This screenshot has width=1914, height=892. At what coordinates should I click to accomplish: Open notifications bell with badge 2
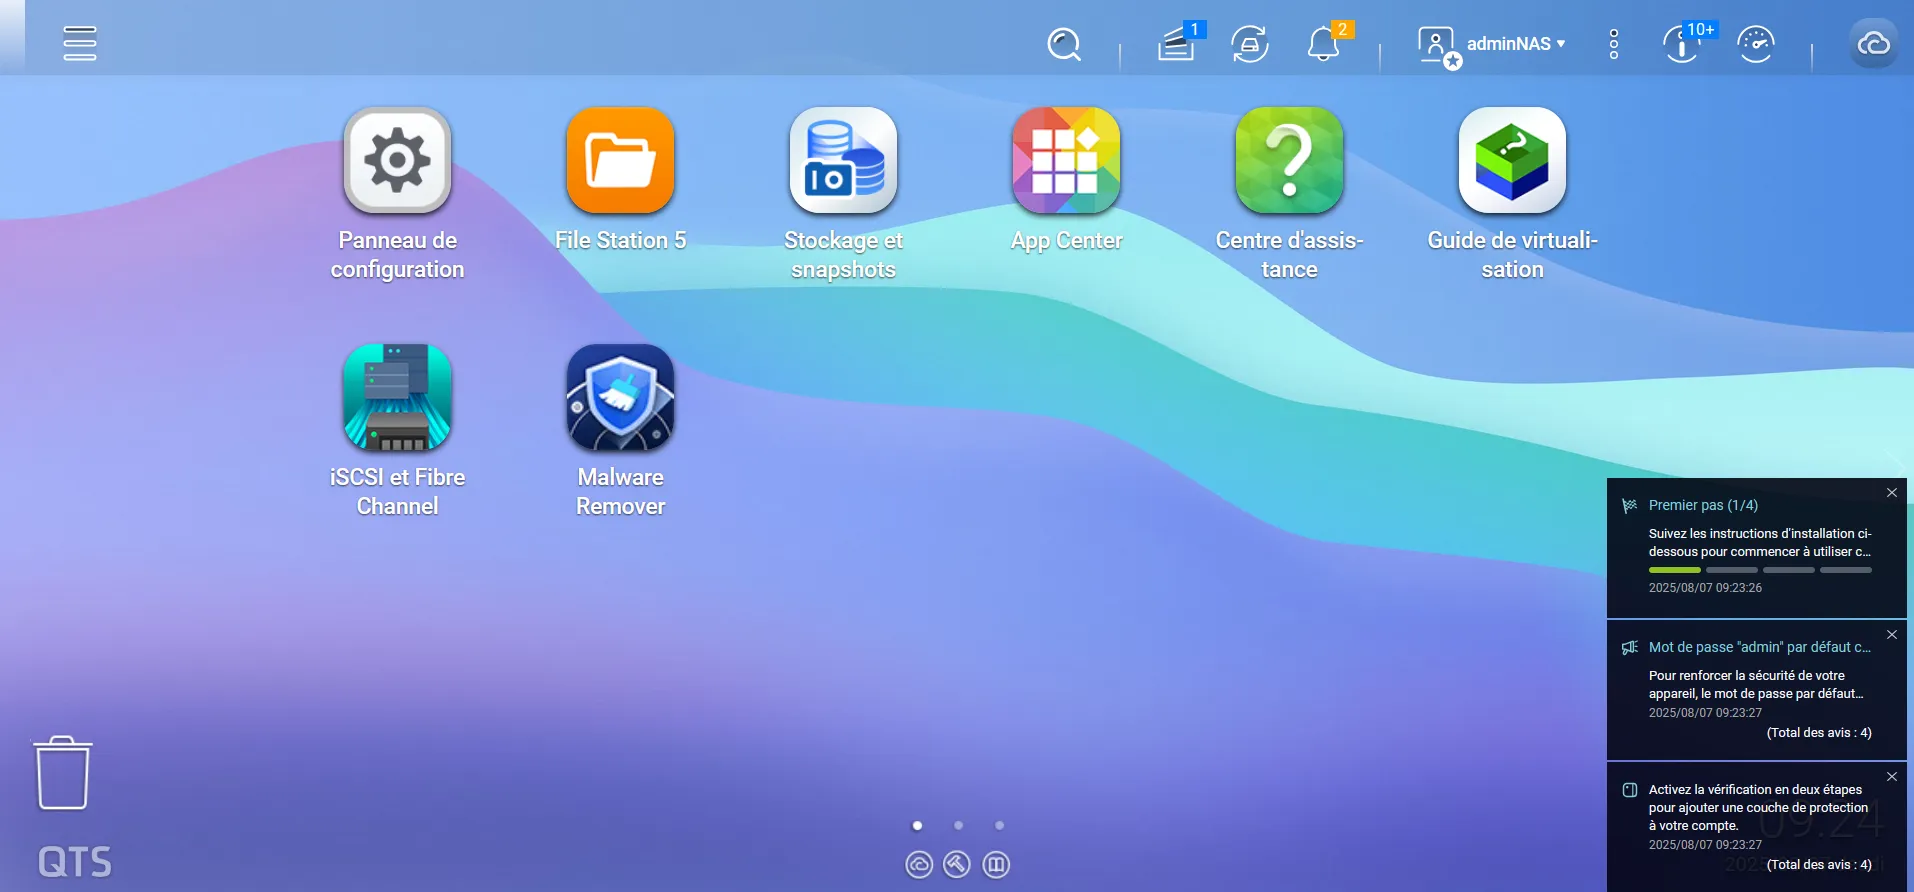pyautogui.click(x=1323, y=44)
